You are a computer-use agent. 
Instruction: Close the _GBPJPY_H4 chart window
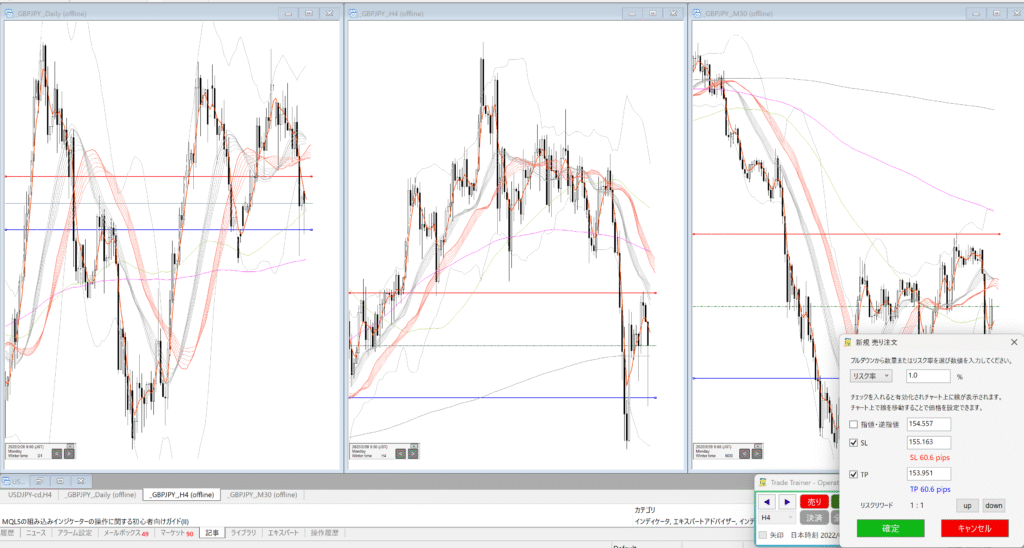[674, 13]
